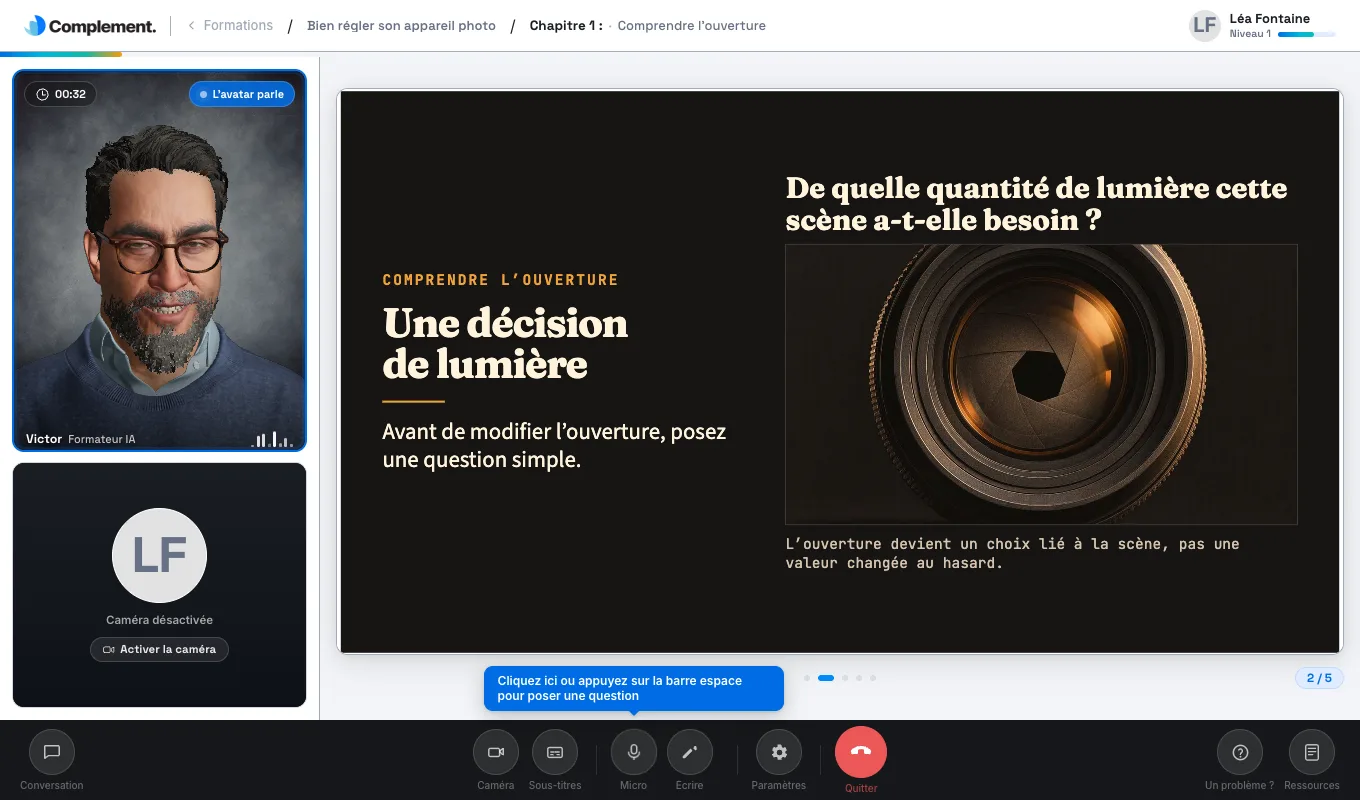1360x800 pixels.
Task: Jump to the fourth slide dot
Action: tap(859, 678)
